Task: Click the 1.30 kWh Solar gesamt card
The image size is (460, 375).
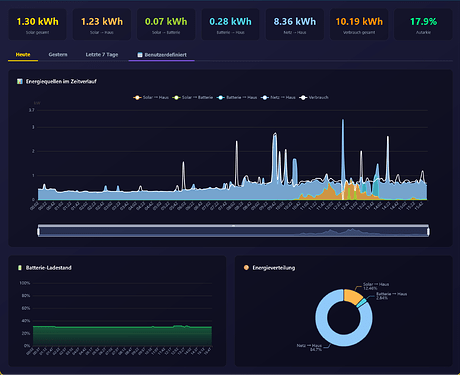Action: 37,24
